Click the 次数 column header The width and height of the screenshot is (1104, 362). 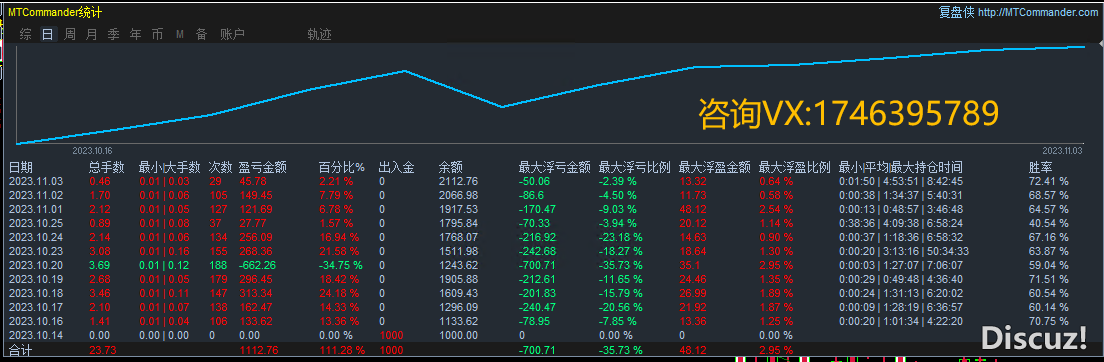(220, 168)
